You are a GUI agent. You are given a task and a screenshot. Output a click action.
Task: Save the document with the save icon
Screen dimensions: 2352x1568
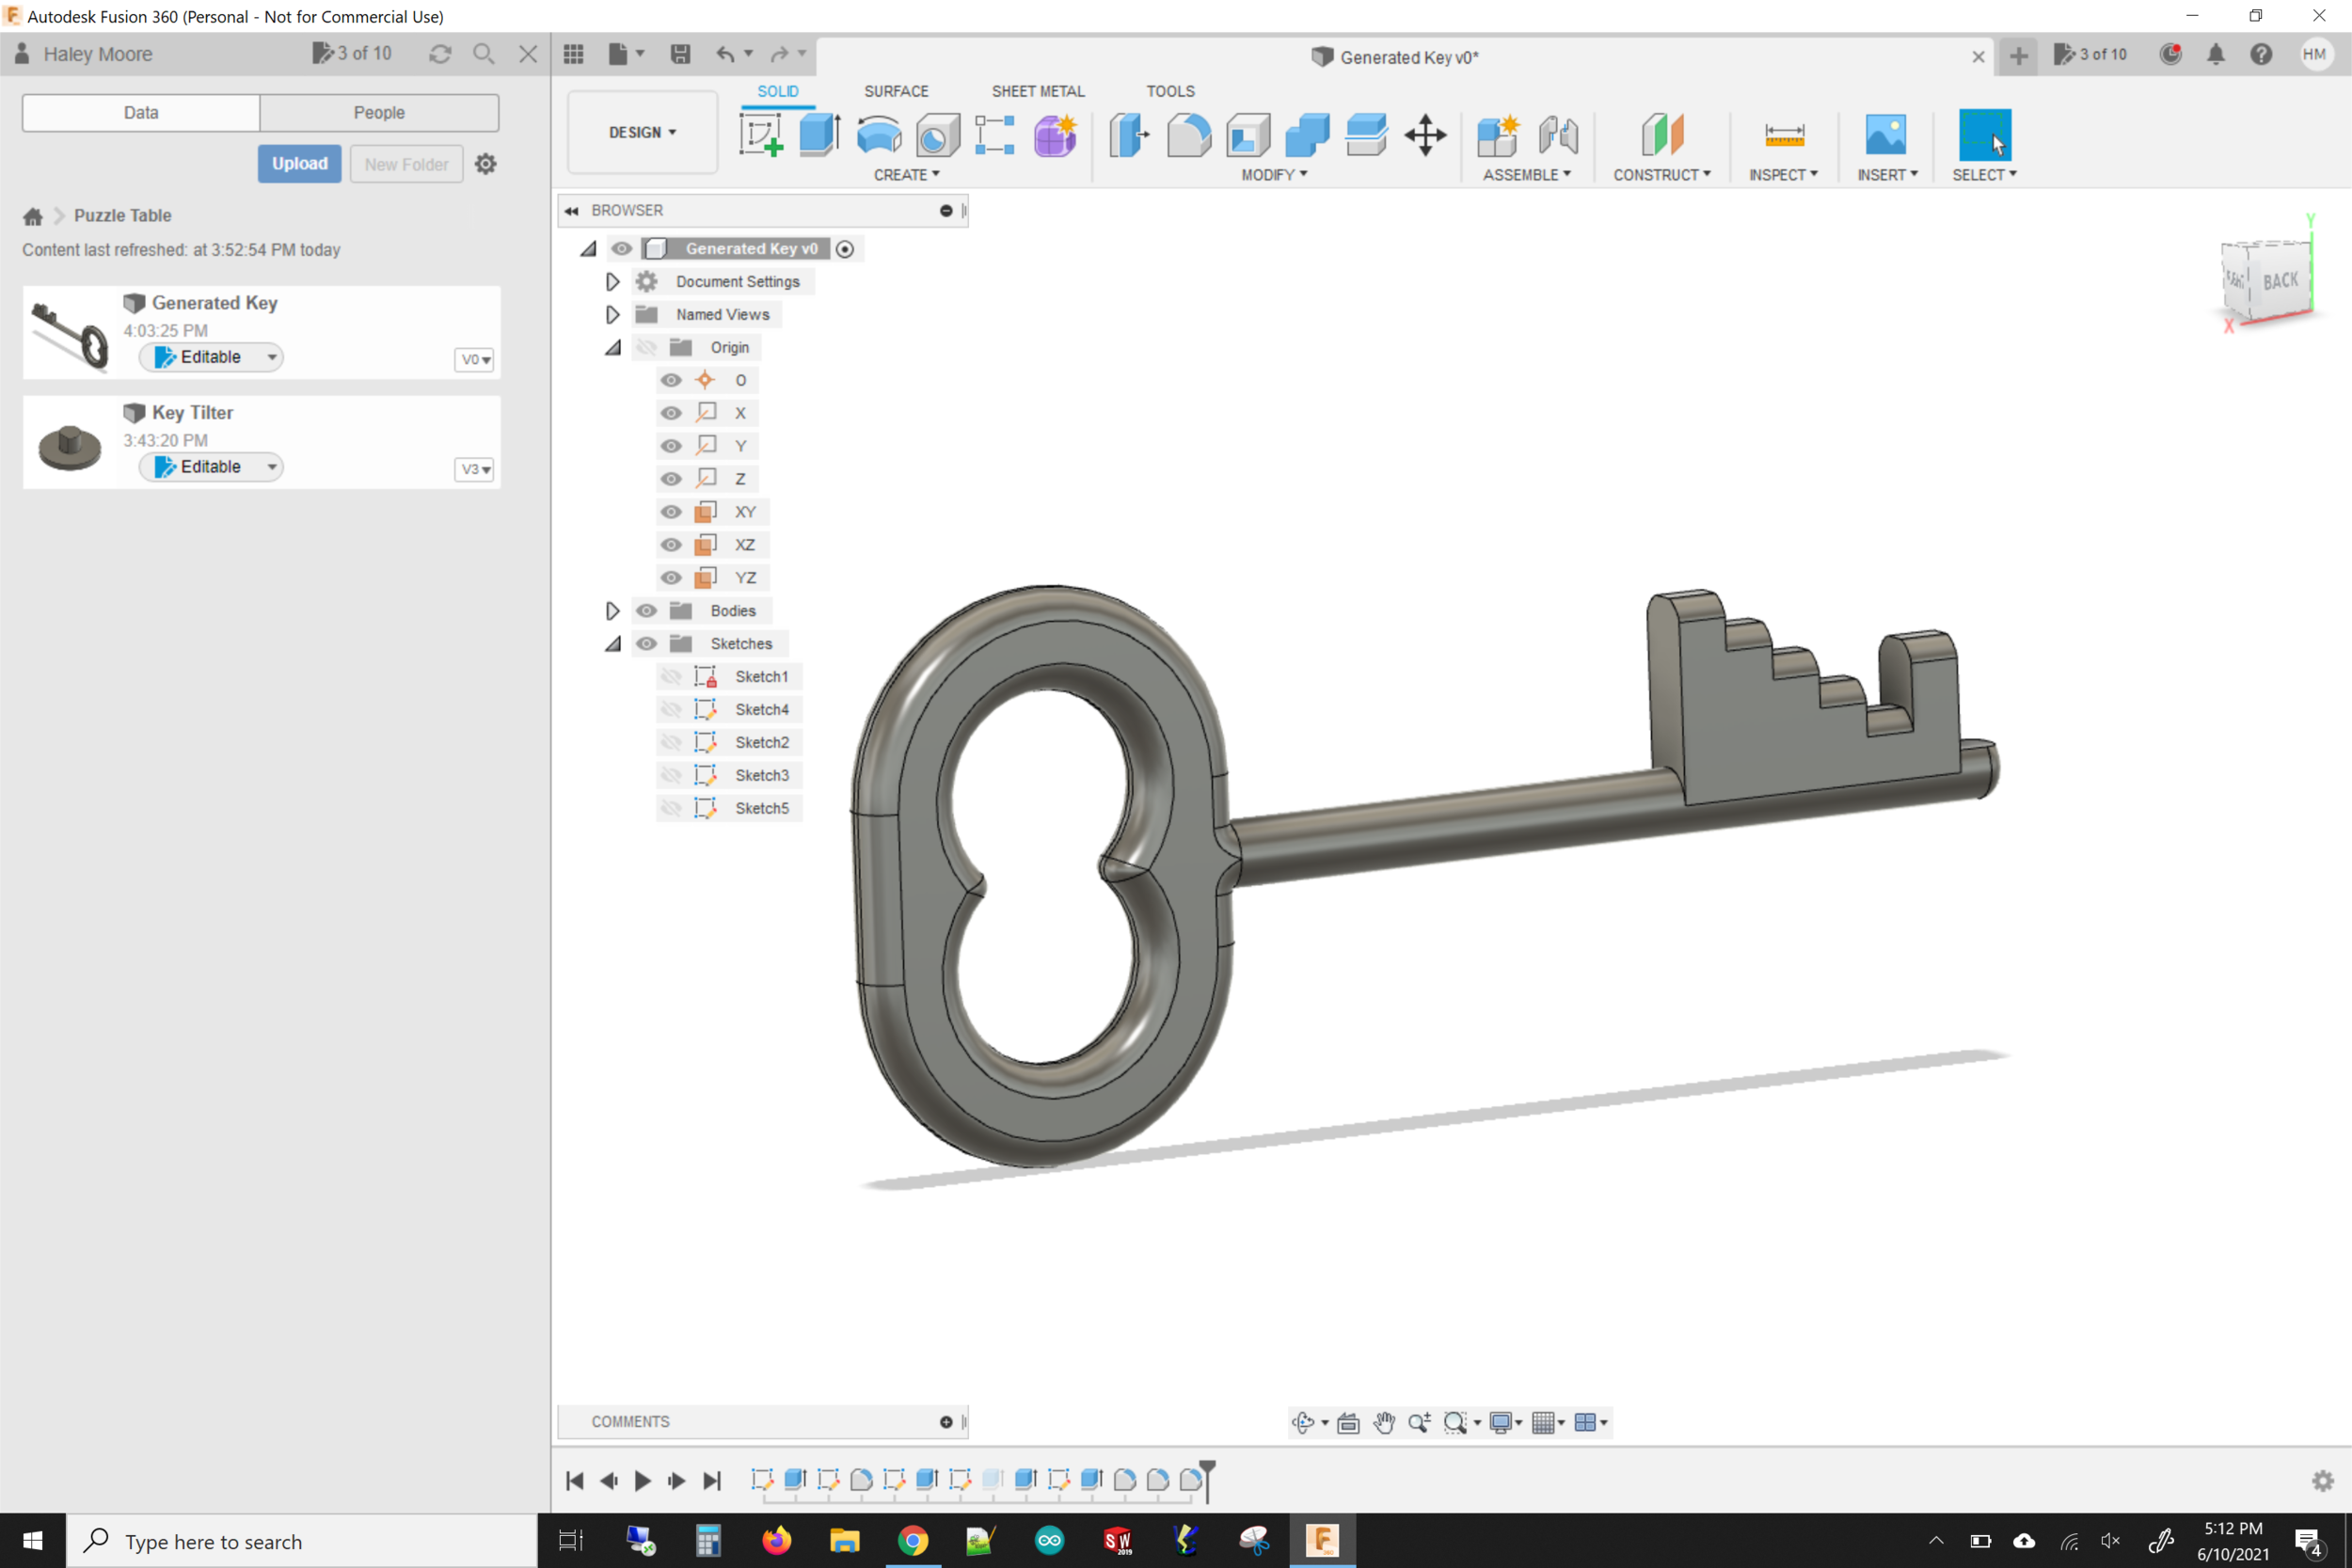[x=680, y=54]
